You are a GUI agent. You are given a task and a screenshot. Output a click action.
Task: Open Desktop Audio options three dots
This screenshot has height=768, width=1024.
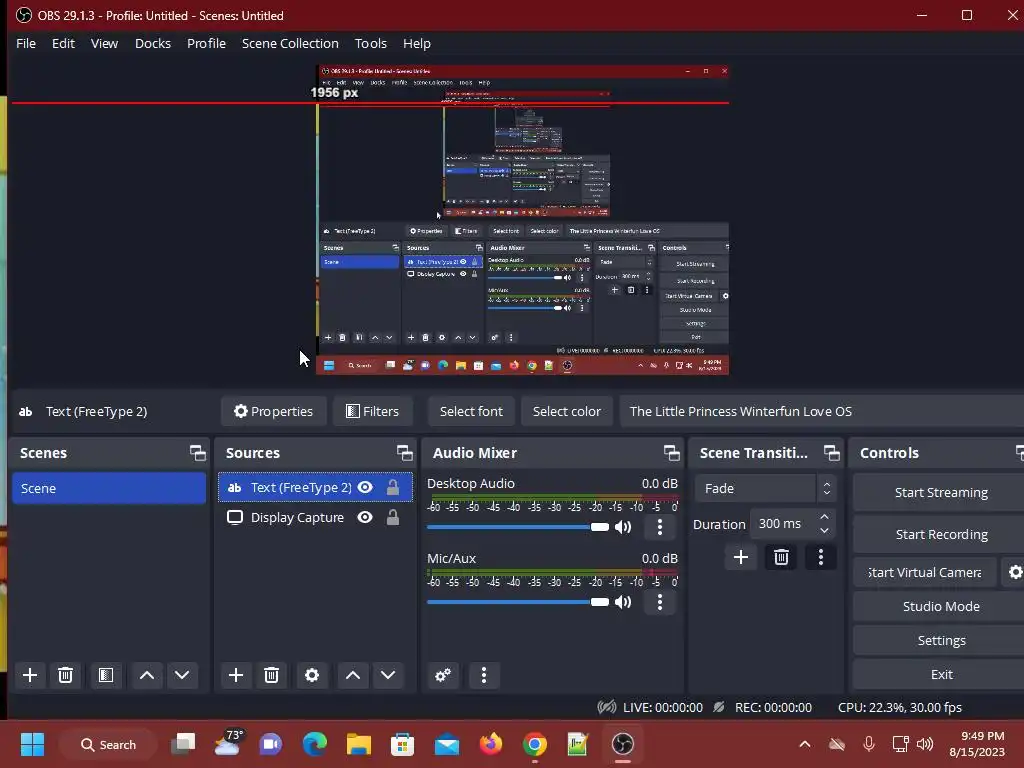[x=660, y=527]
